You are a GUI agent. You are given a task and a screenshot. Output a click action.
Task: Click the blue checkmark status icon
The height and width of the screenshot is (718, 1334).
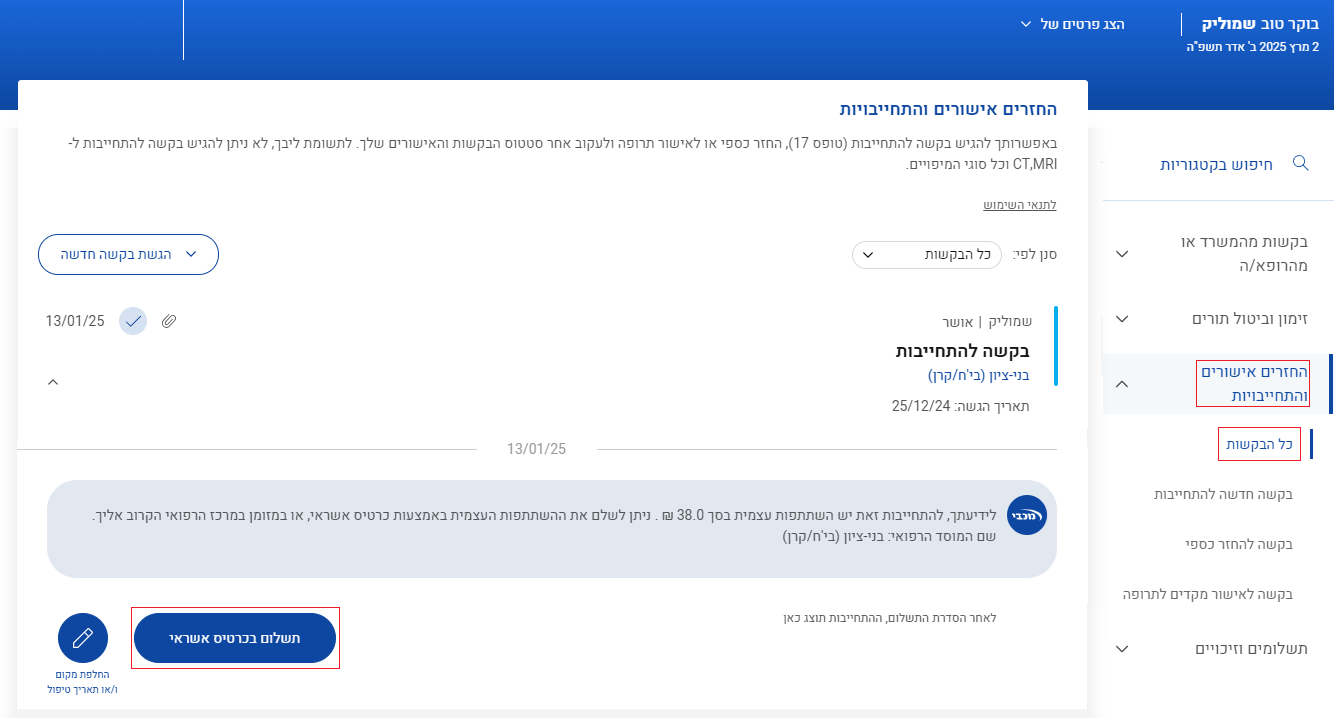[133, 321]
